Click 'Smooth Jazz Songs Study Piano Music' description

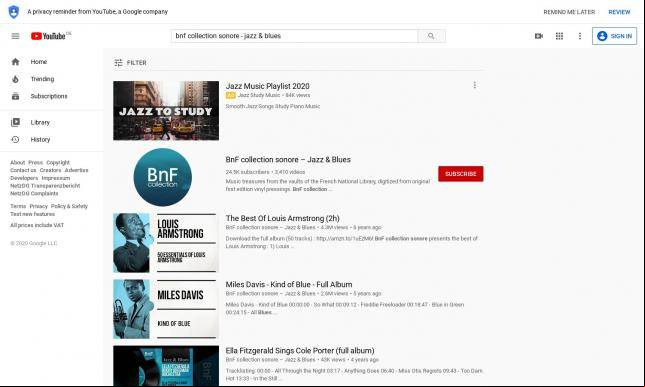(x=273, y=107)
